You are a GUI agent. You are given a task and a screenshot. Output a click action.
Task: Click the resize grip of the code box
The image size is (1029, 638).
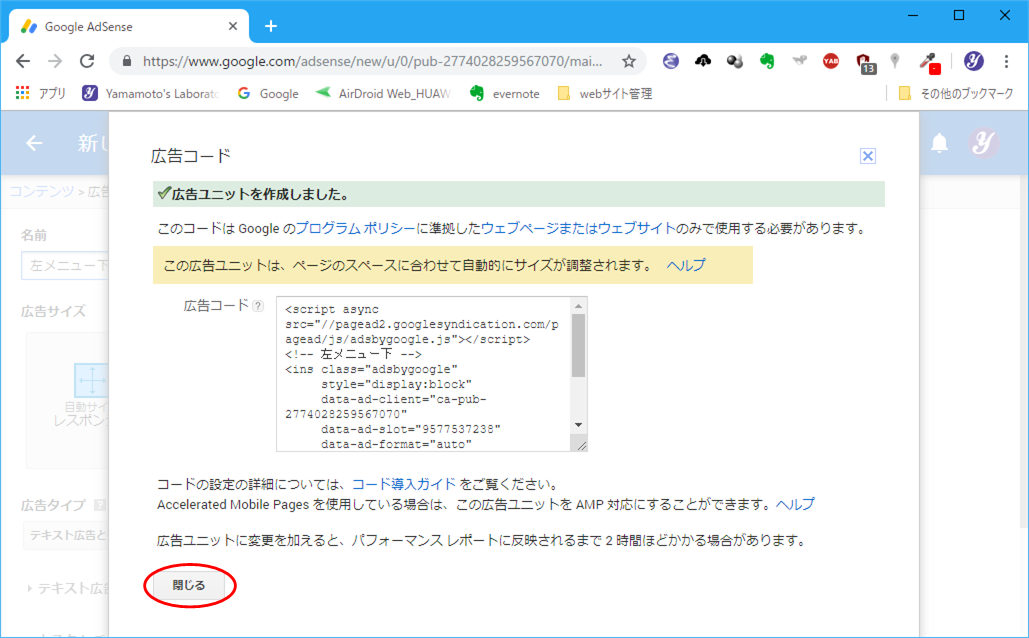[581, 446]
